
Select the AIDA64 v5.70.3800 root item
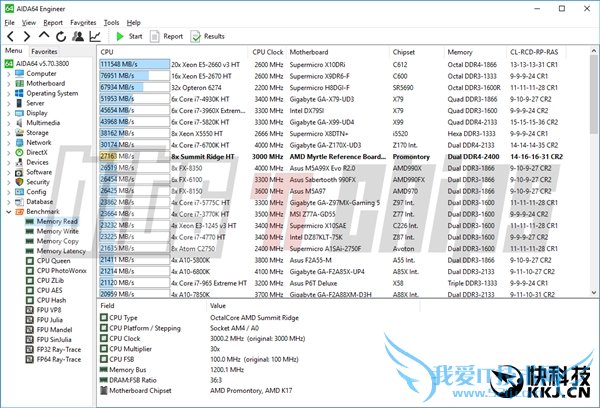(x=38, y=64)
